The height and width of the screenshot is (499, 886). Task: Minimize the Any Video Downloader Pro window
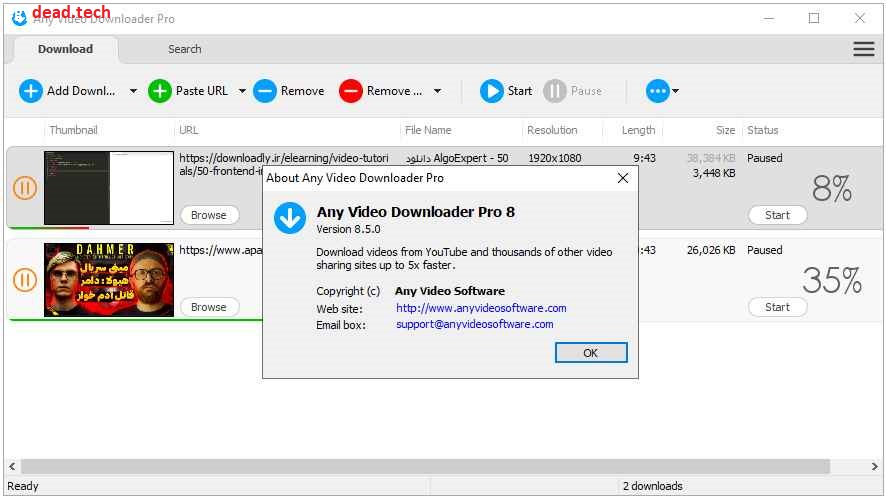coord(769,18)
